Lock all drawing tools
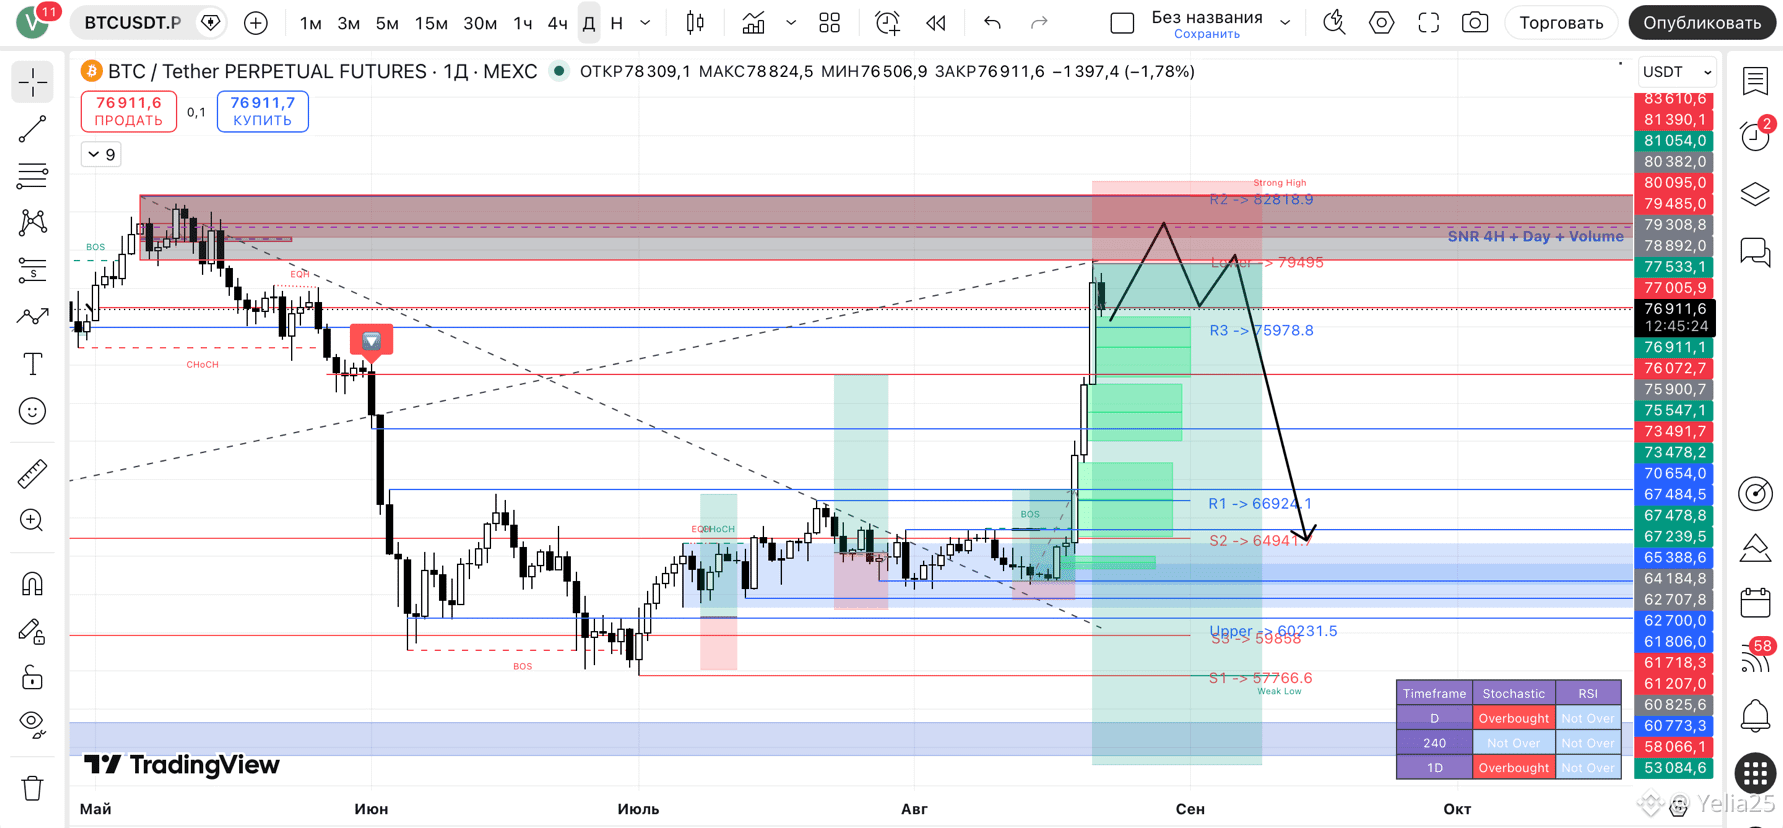Image resolution: width=1783 pixels, height=828 pixels. [32, 678]
